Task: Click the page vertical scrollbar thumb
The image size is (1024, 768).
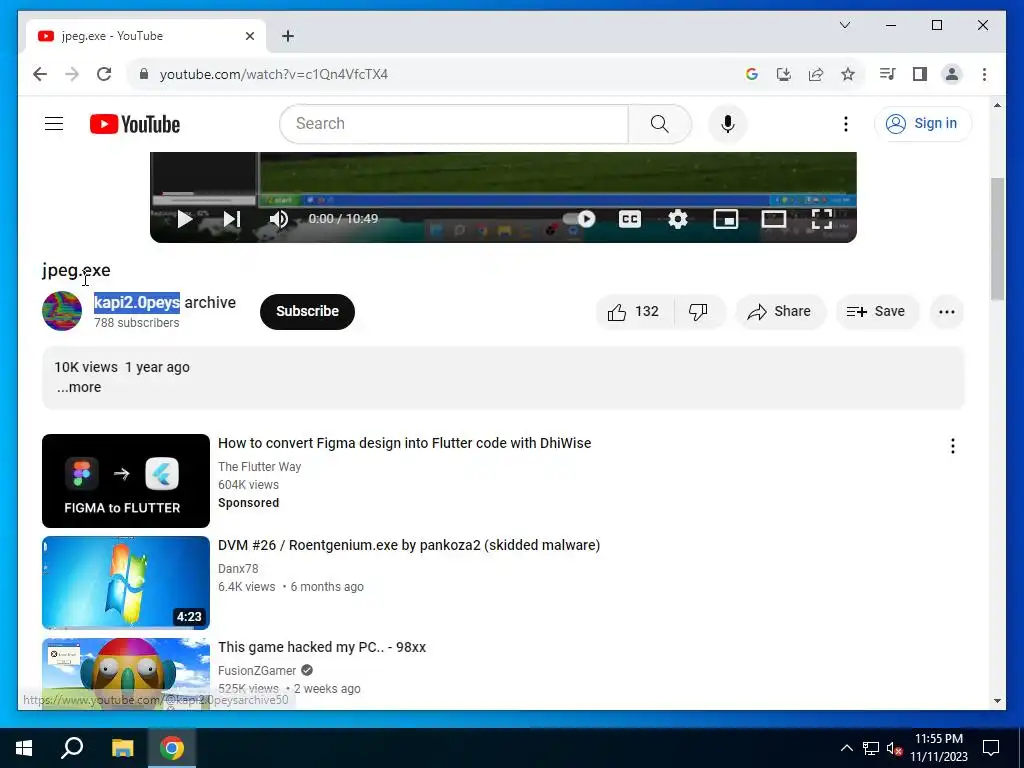Action: (997, 238)
